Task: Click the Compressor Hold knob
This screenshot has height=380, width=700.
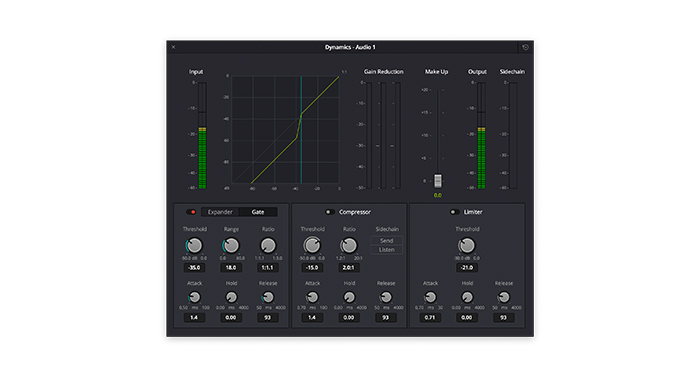Action: pos(349,297)
